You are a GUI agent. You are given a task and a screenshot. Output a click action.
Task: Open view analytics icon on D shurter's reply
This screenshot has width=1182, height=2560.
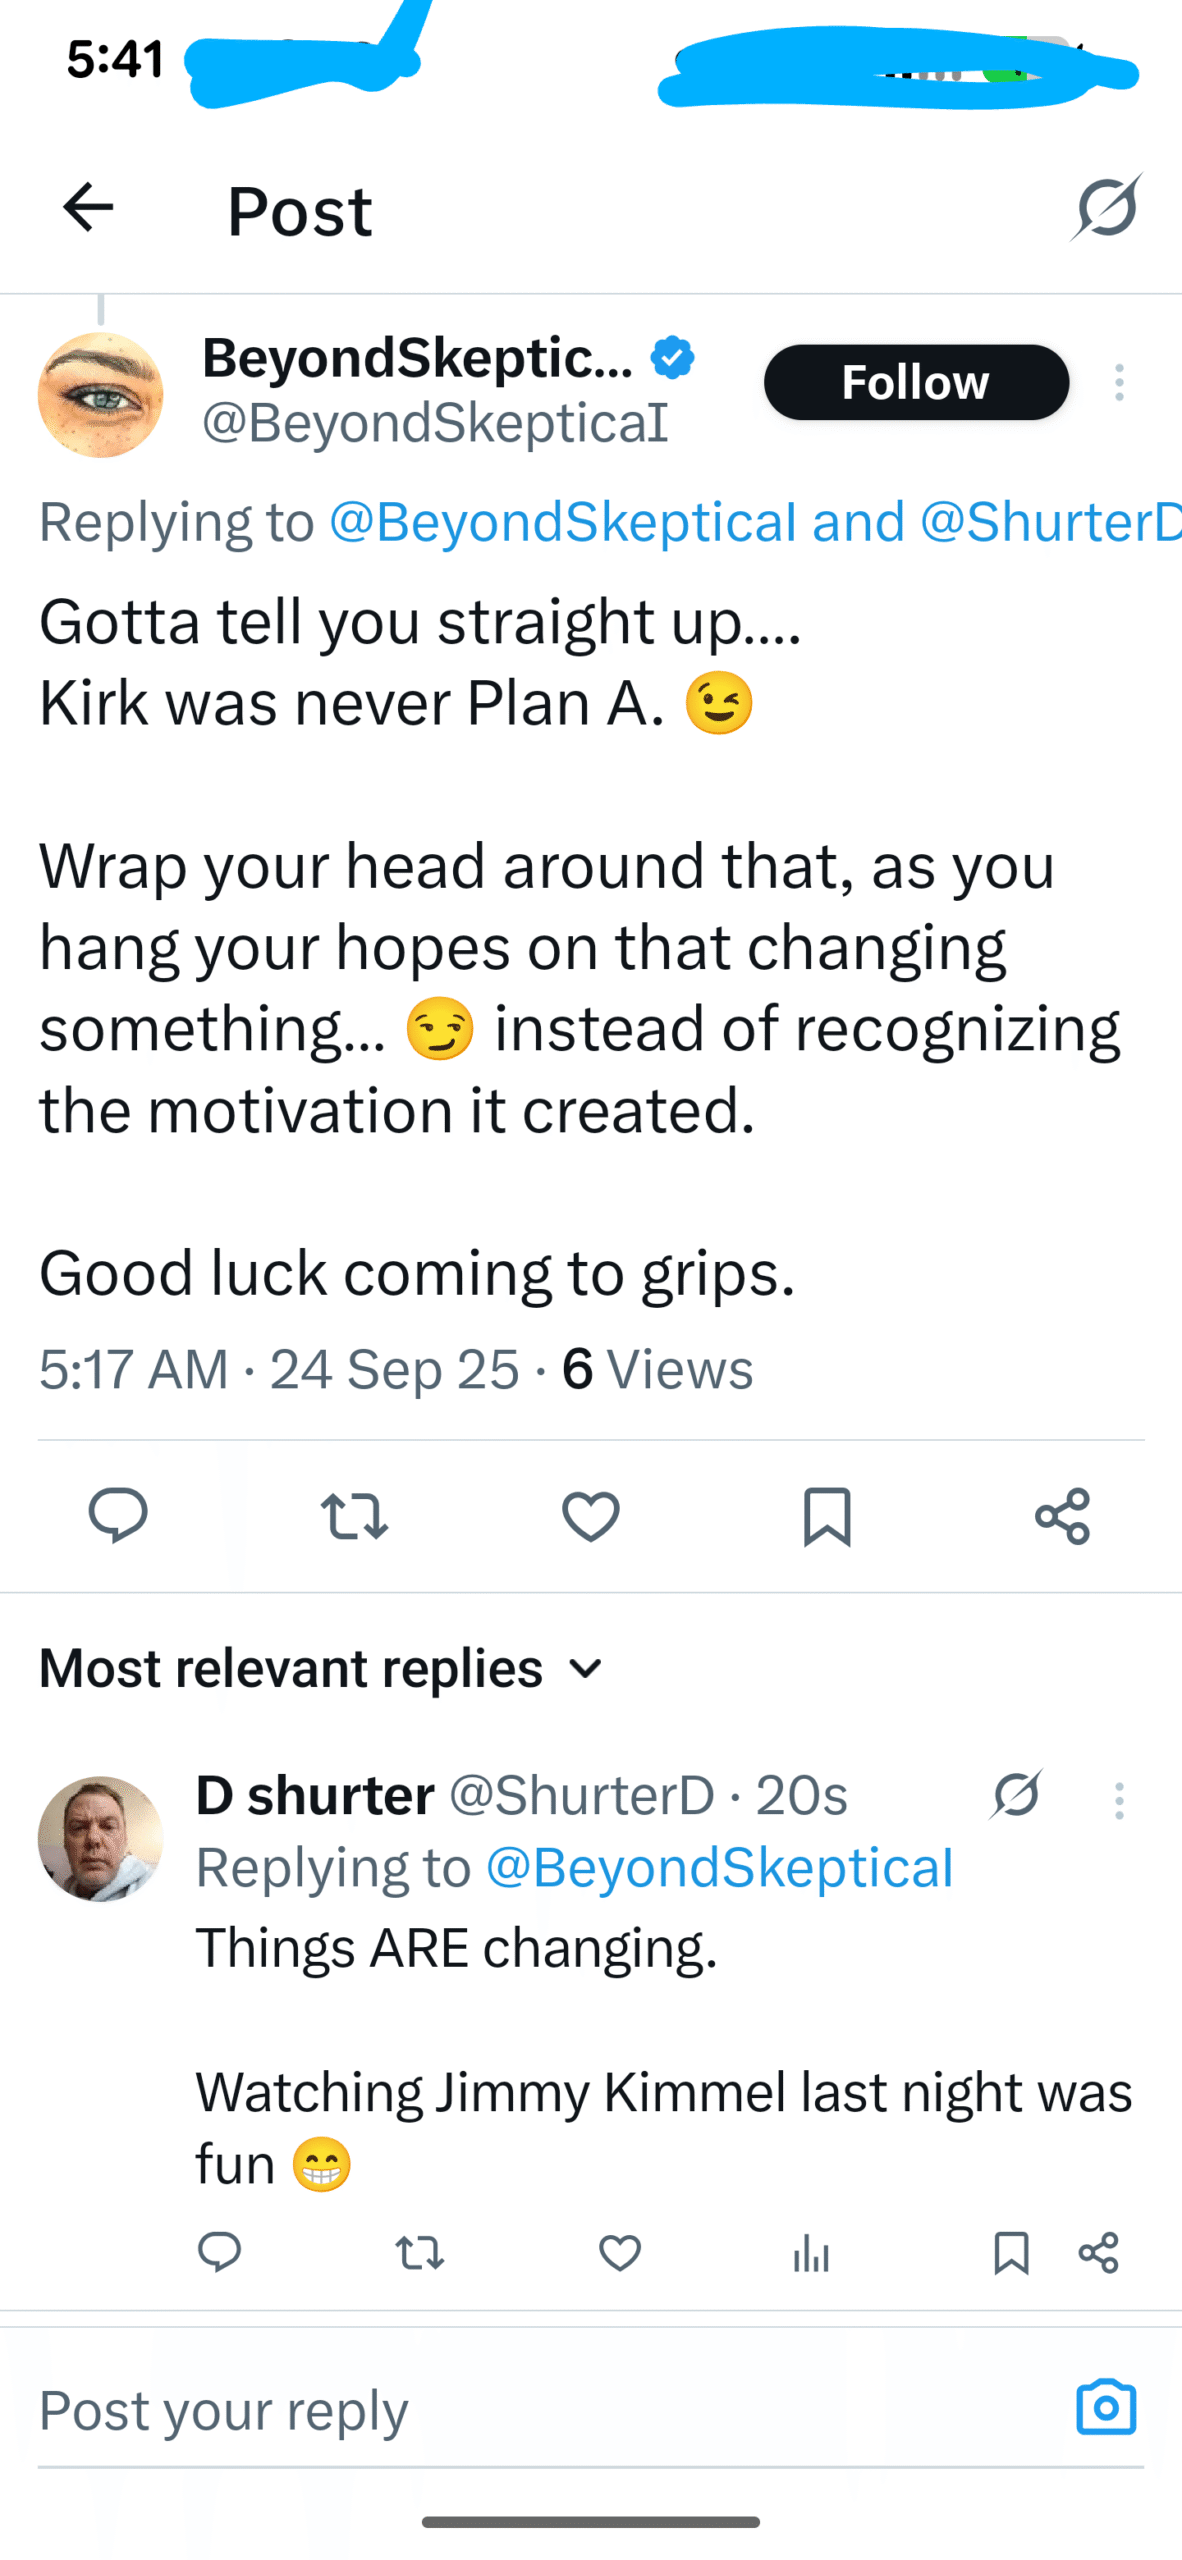811,2254
